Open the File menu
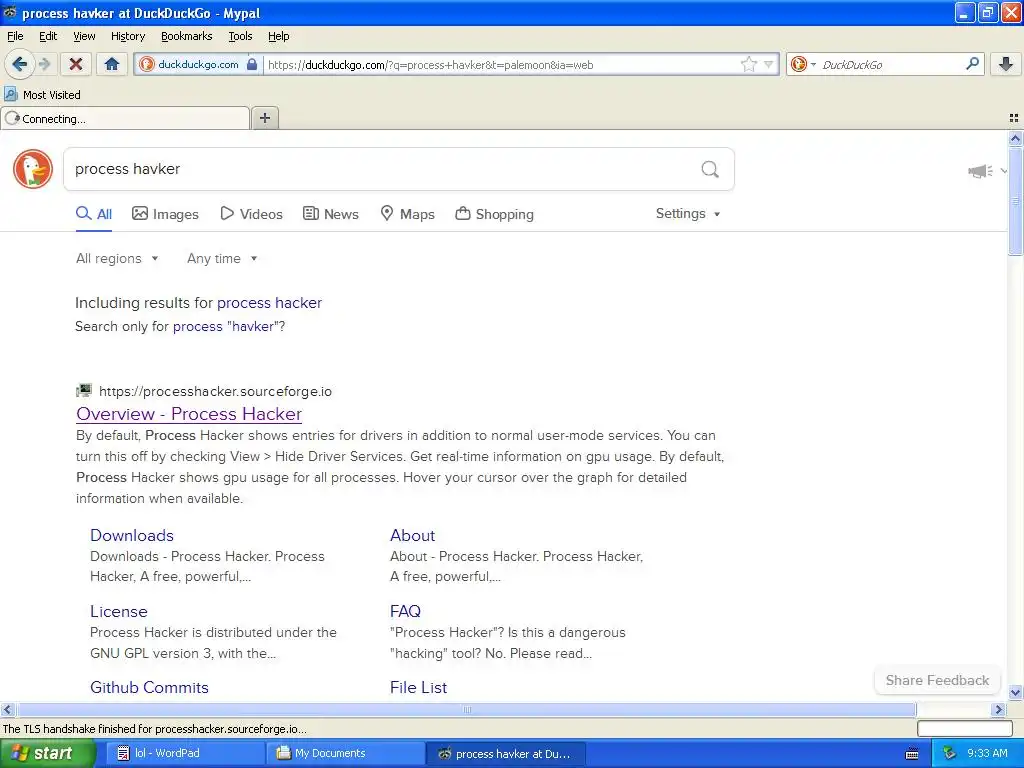Image resolution: width=1024 pixels, height=768 pixels. [x=15, y=36]
